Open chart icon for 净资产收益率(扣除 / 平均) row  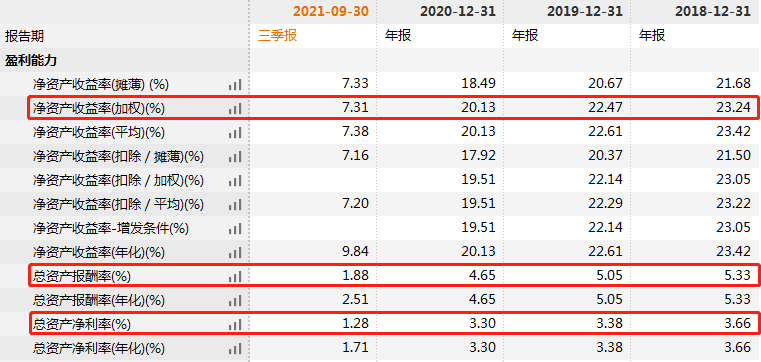[x=235, y=205]
